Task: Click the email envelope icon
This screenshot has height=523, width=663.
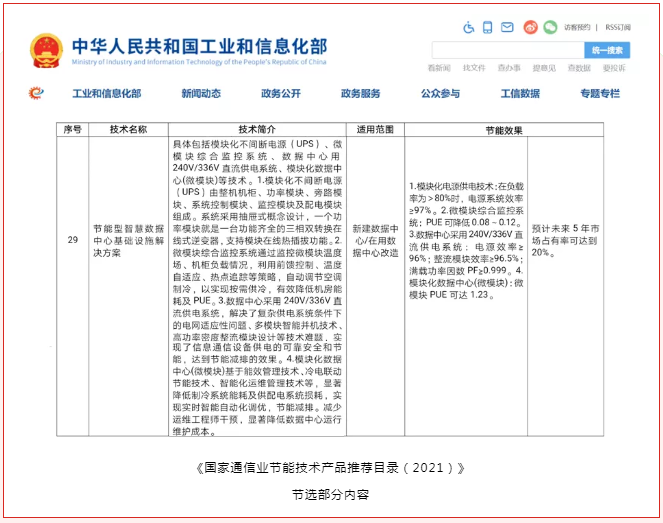Action: (507, 27)
